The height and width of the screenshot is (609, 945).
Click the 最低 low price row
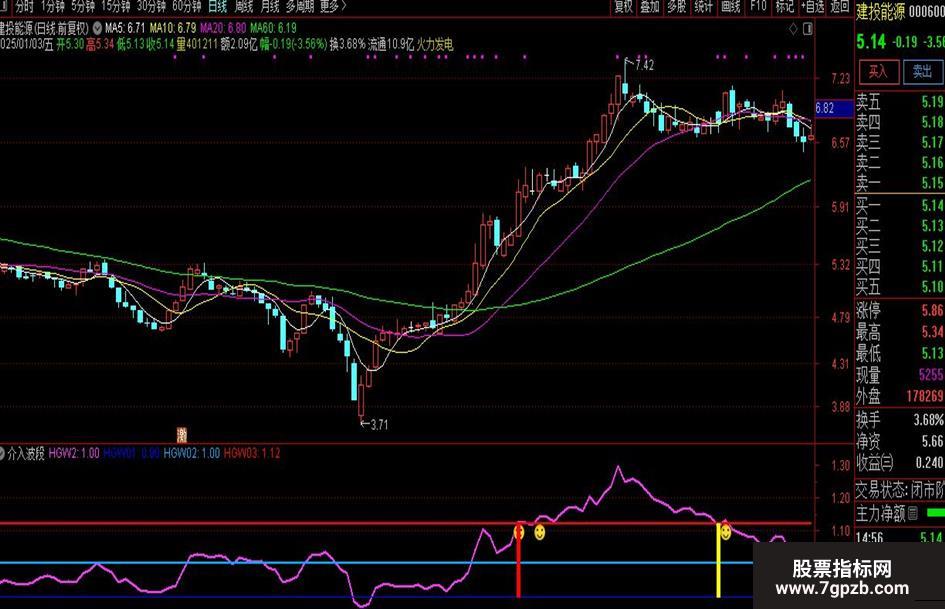point(900,353)
